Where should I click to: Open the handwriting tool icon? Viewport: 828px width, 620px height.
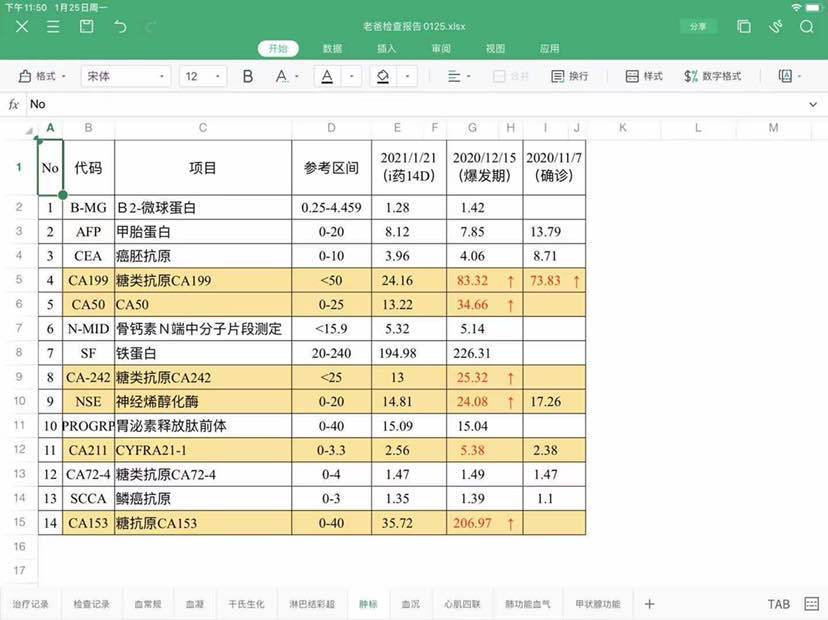(x=773, y=27)
